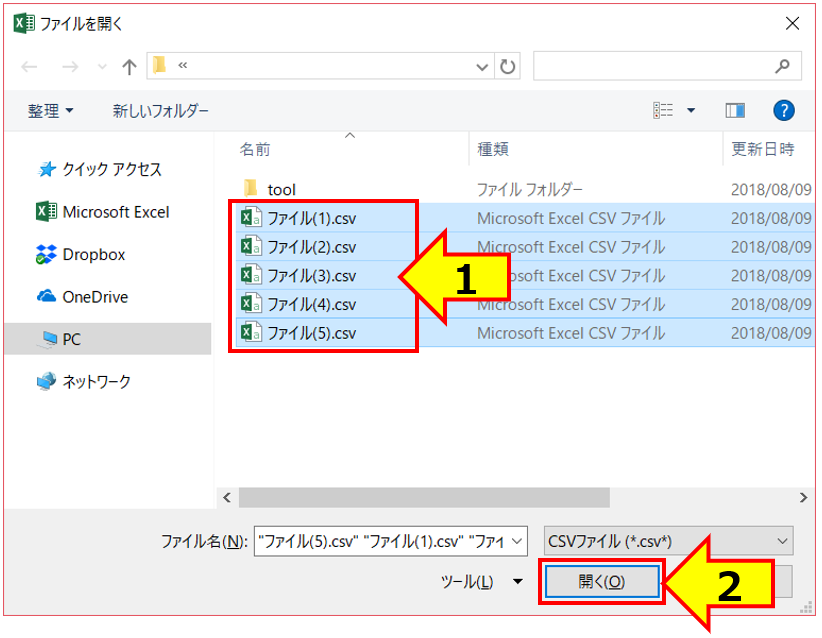Image resolution: width=822 pixels, height=638 pixels.
Task: Select ファイル(4).csv
Action: 312,304
